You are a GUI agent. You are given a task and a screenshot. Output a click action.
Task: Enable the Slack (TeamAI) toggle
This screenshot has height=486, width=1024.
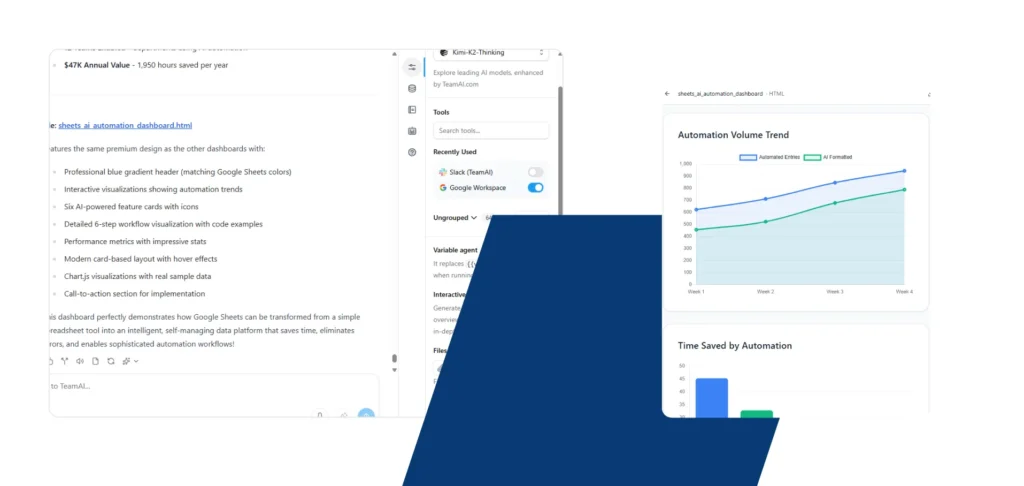536,172
